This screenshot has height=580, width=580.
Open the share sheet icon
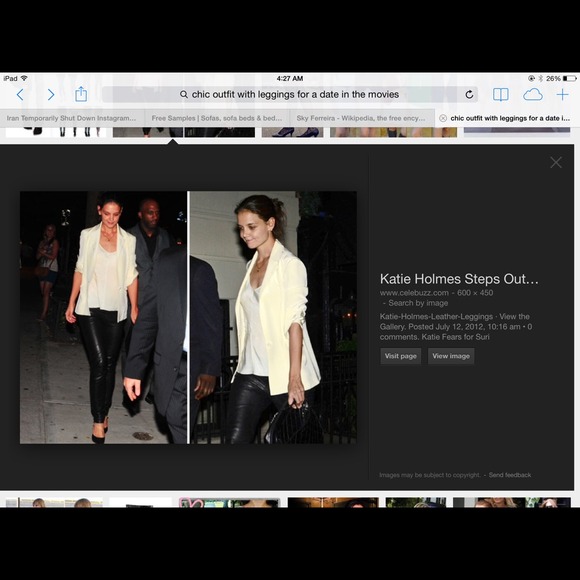pyautogui.click(x=81, y=94)
